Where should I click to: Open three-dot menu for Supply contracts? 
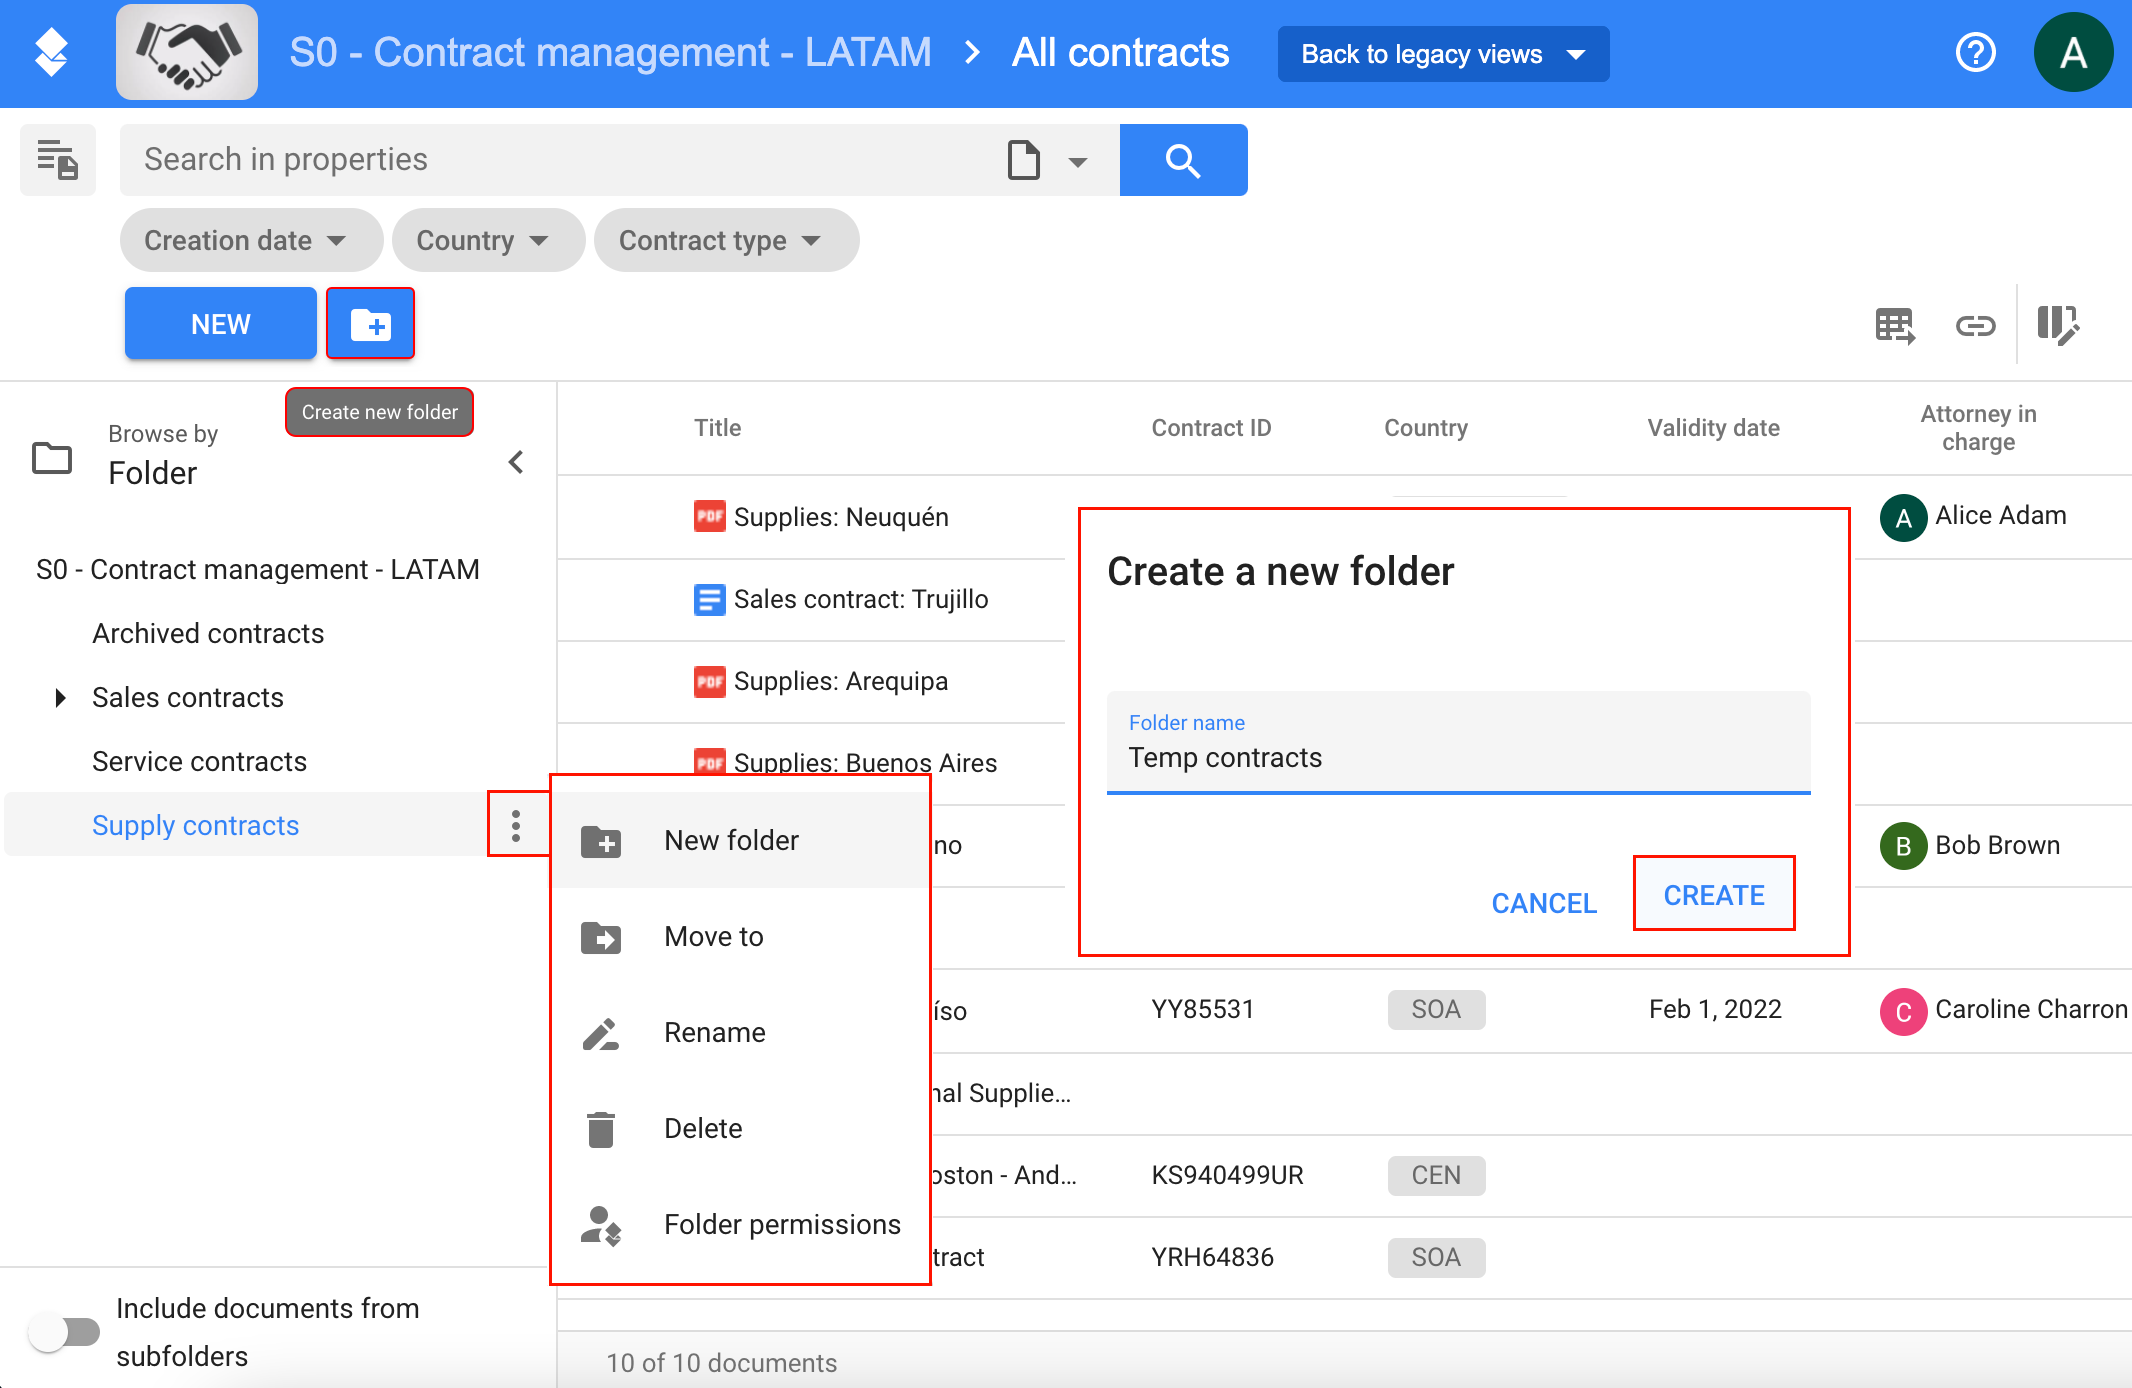coord(516,825)
